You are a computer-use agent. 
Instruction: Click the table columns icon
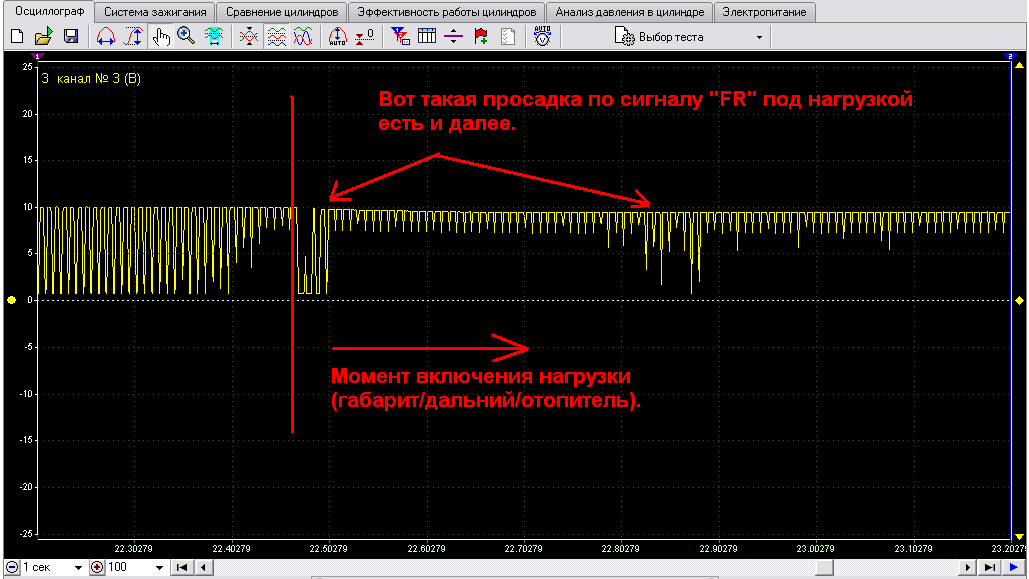tap(427, 36)
